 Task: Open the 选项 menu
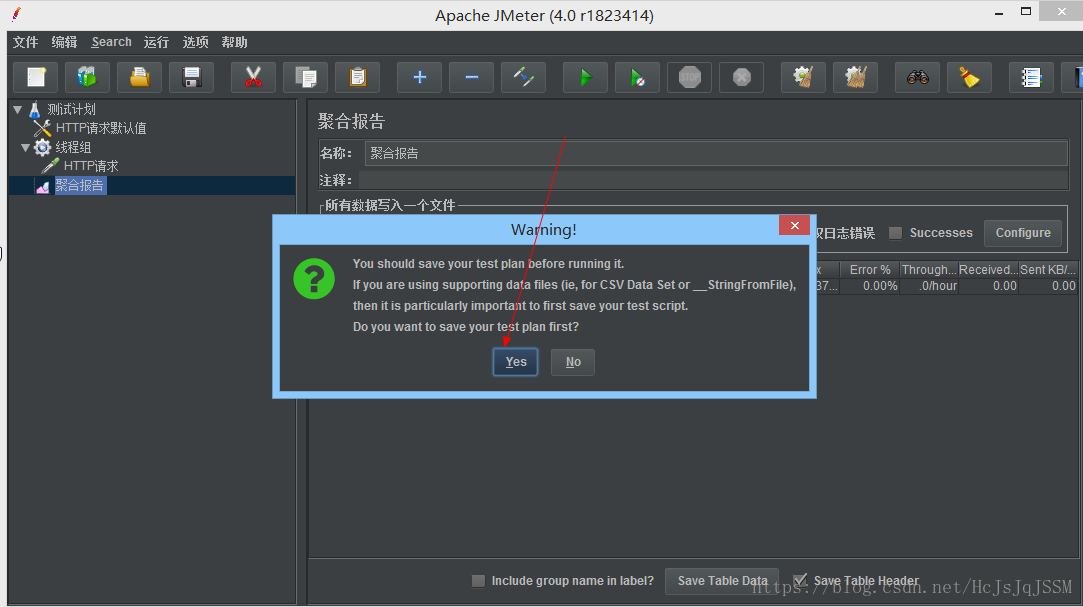click(x=195, y=42)
